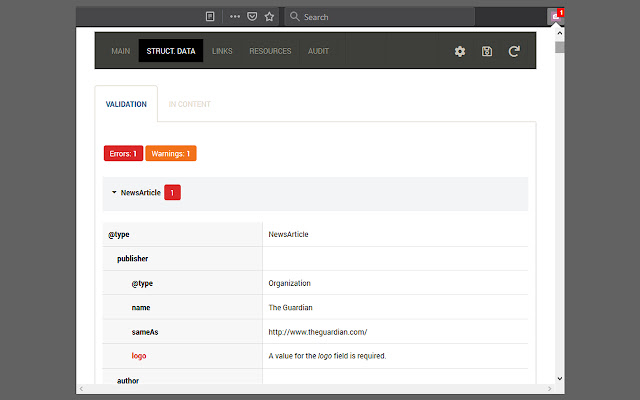Click the save report icon

(487, 51)
